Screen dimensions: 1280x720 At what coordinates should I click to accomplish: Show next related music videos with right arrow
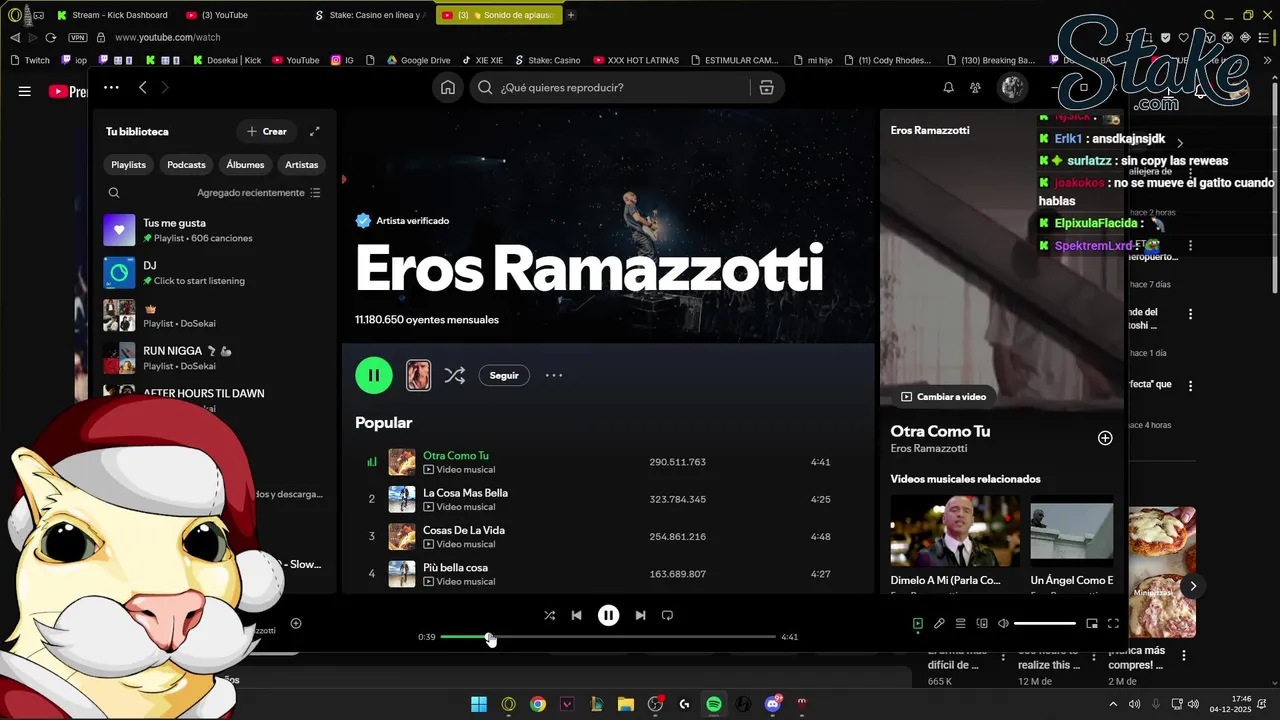1192,586
